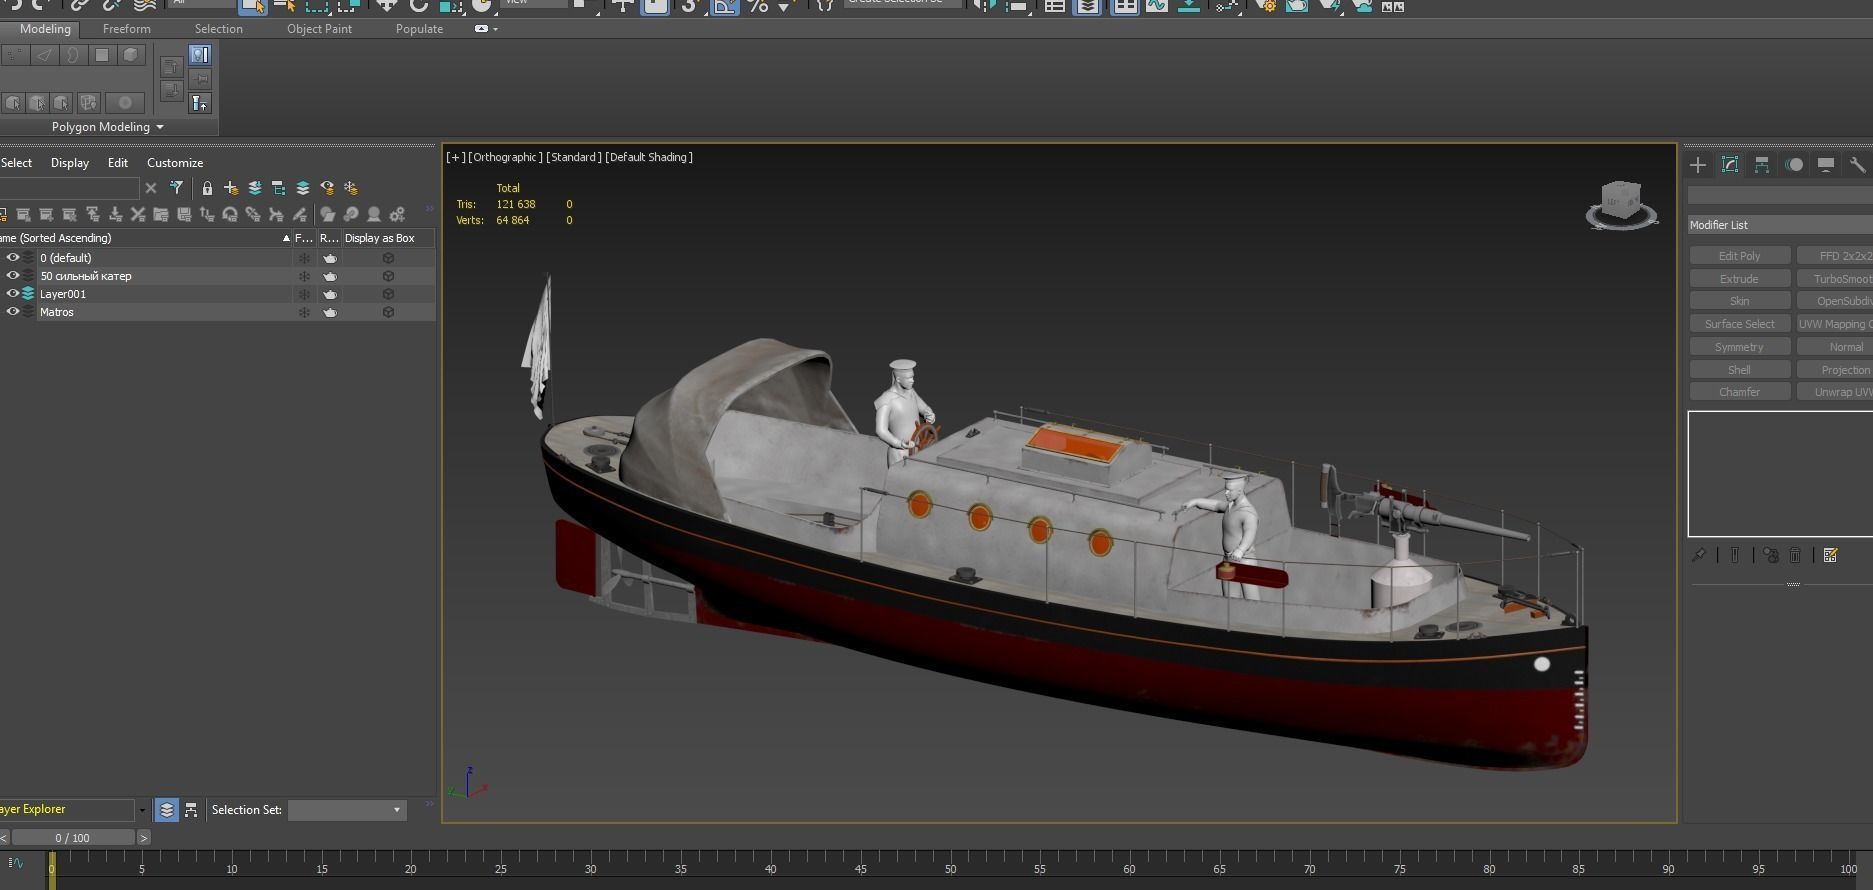Apply the Surface Select modifier button

[1740, 324]
